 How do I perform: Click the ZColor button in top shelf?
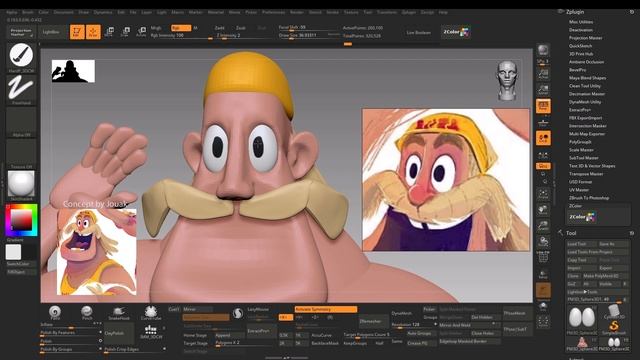click(456, 32)
